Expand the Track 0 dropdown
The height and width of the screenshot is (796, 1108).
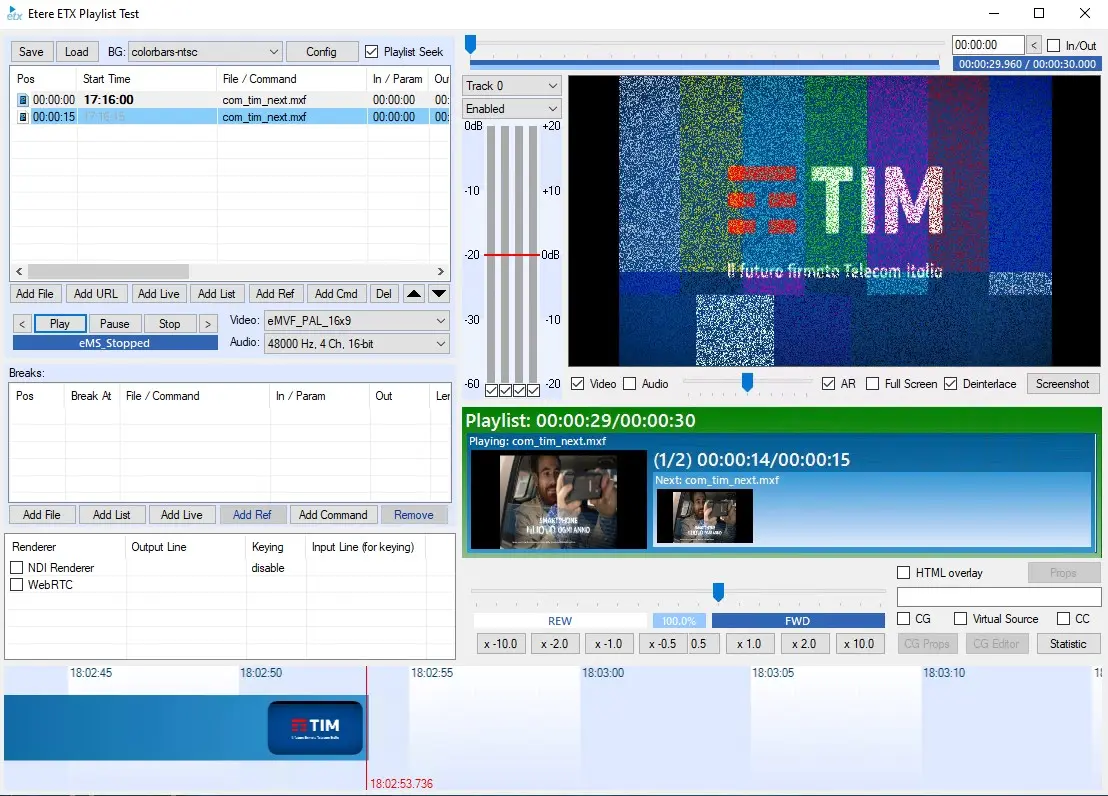[511, 86]
